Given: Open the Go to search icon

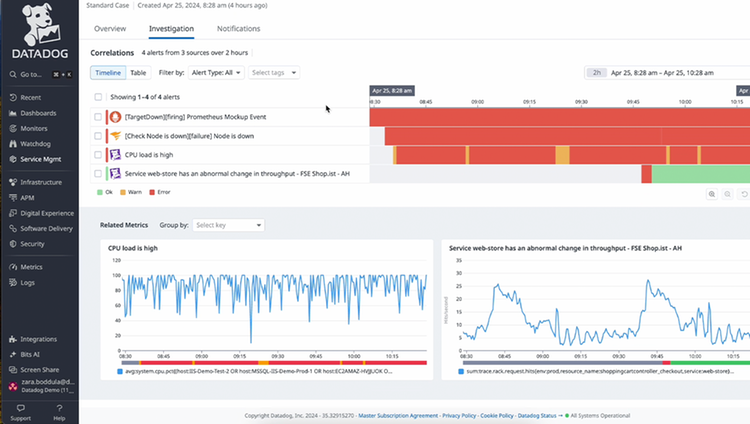Looking at the screenshot, I should [x=13, y=74].
